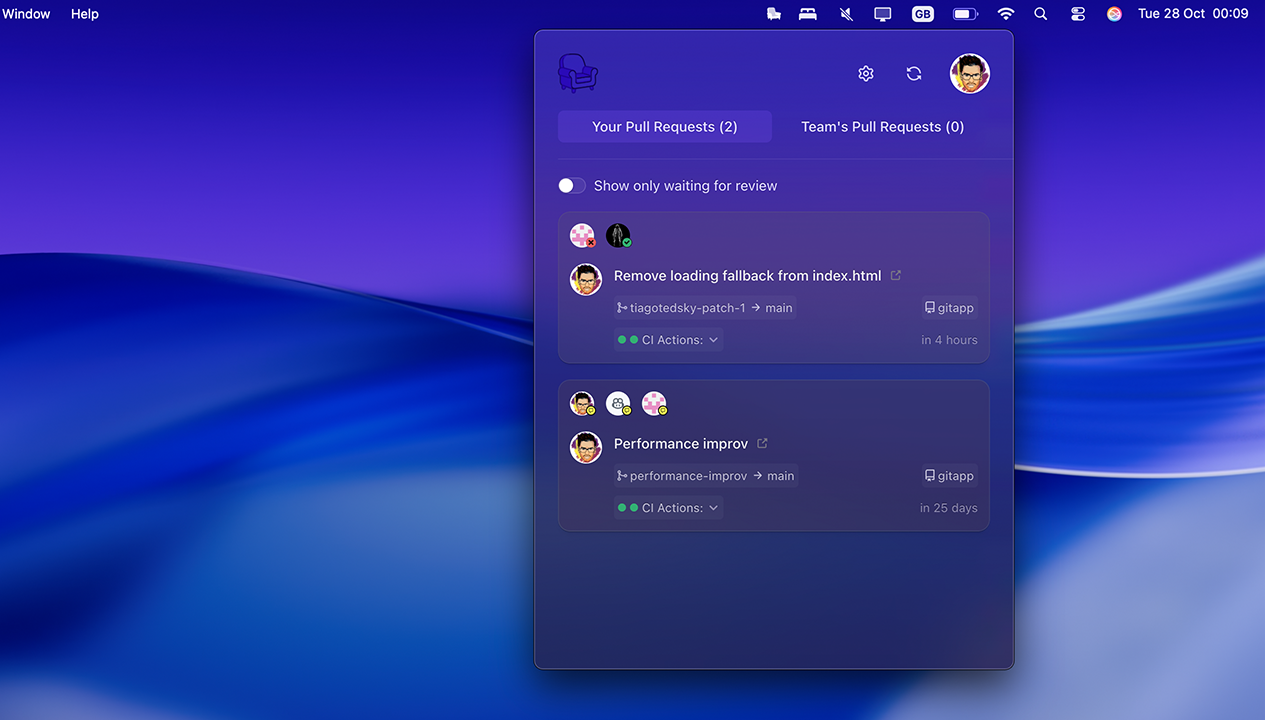Click the "in 4 hours" timestamp
Image resolution: width=1265 pixels, height=720 pixels.
(x=949, y=340)
